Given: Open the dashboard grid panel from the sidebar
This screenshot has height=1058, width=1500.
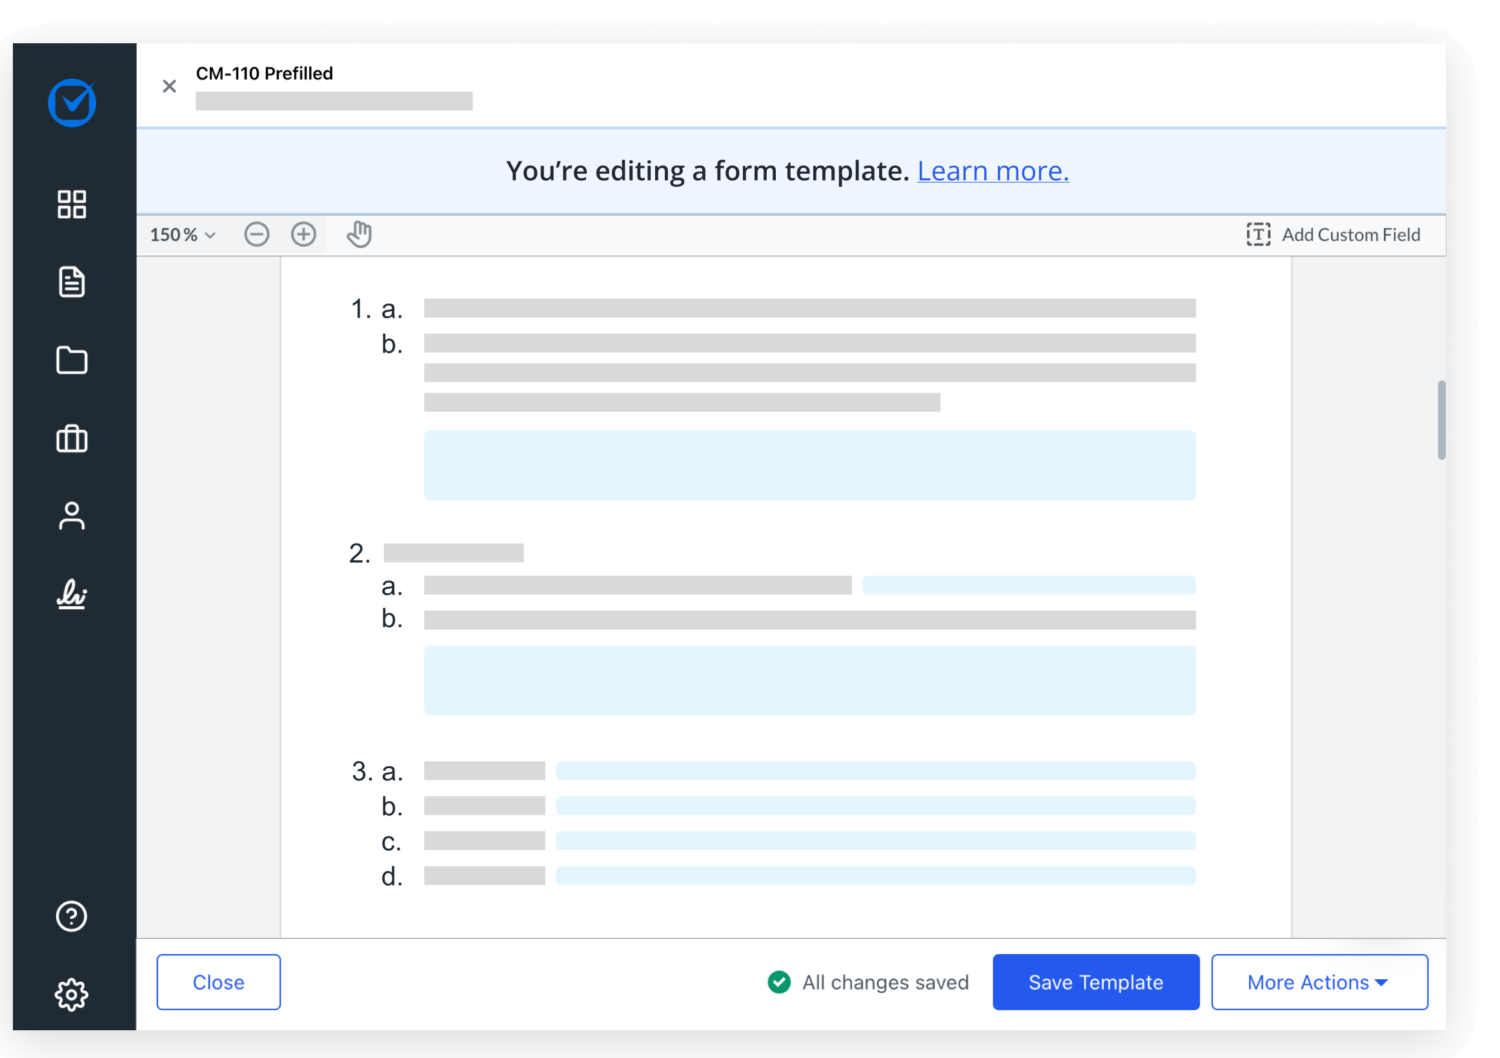Looking at the screenshot, I should [71, 204].
